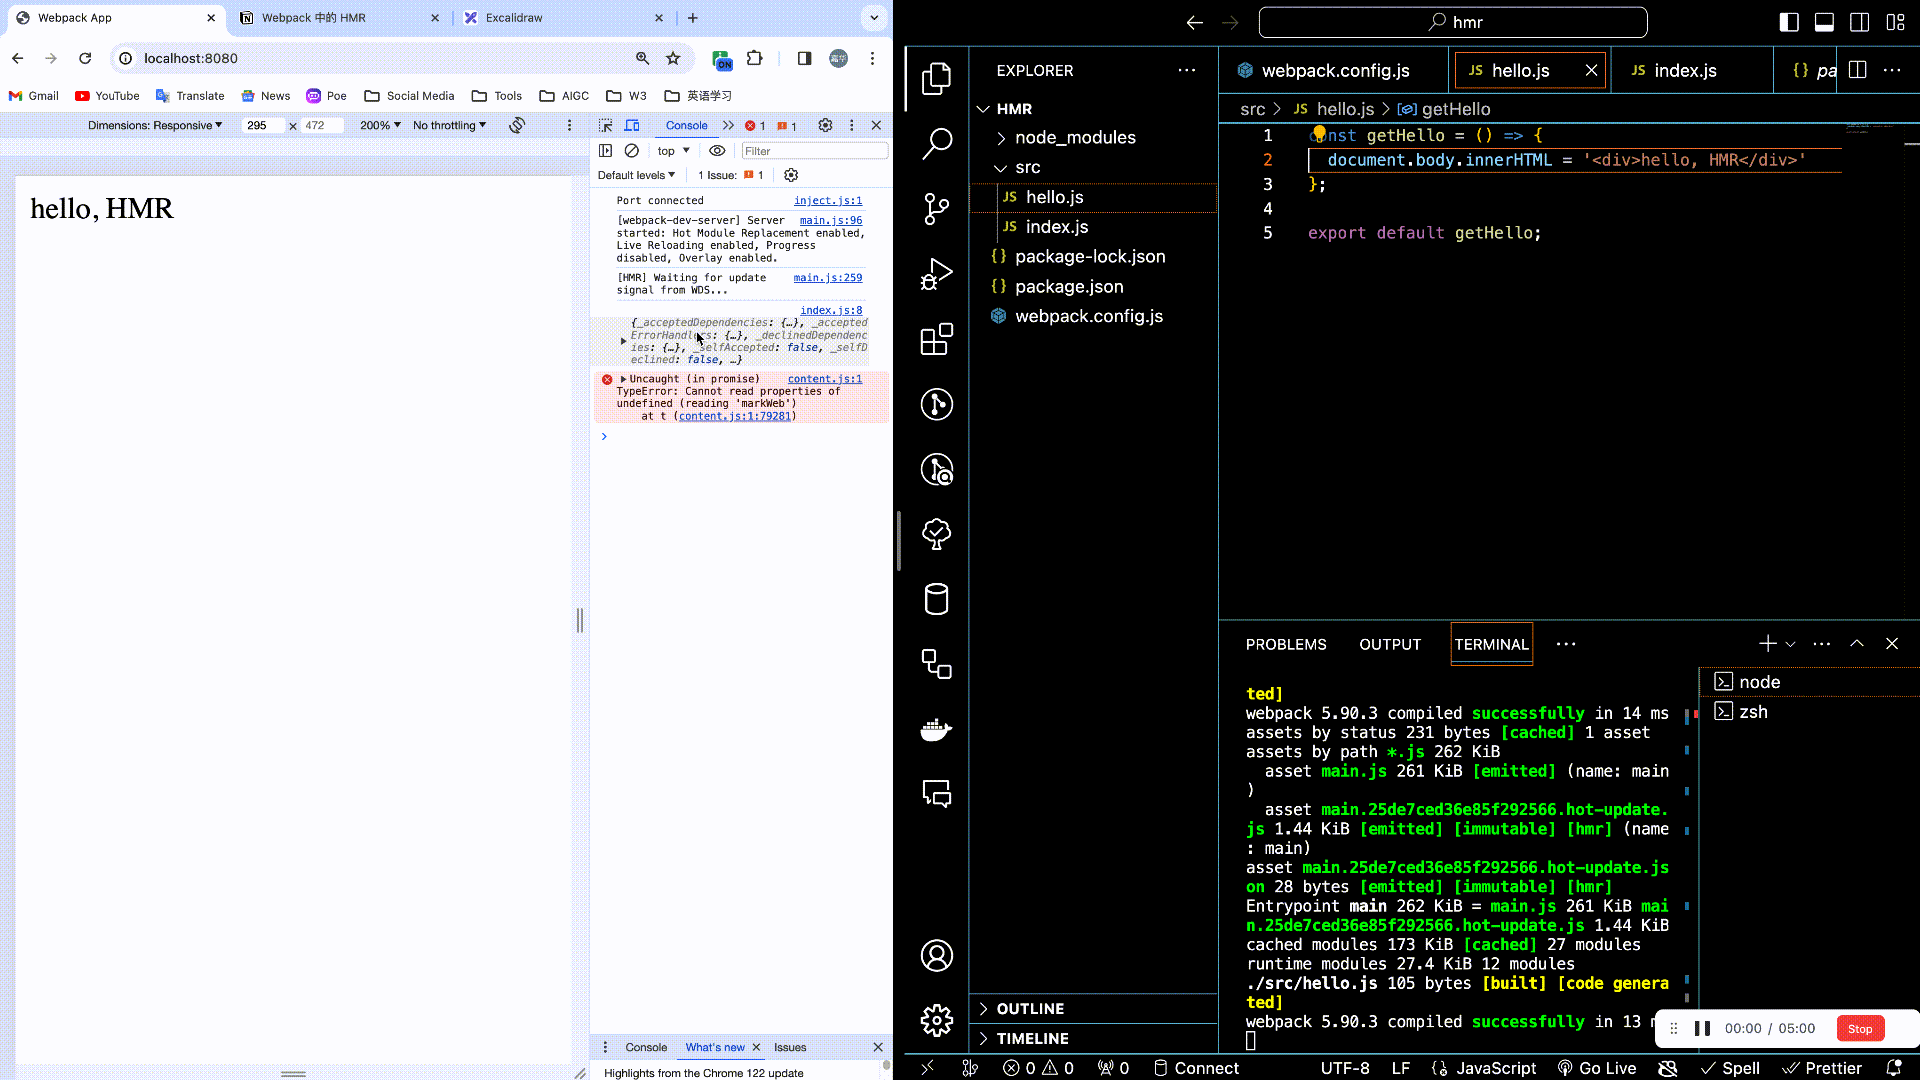
Task: Expand the OUTLINE section
Action: pos(1030,1009)
